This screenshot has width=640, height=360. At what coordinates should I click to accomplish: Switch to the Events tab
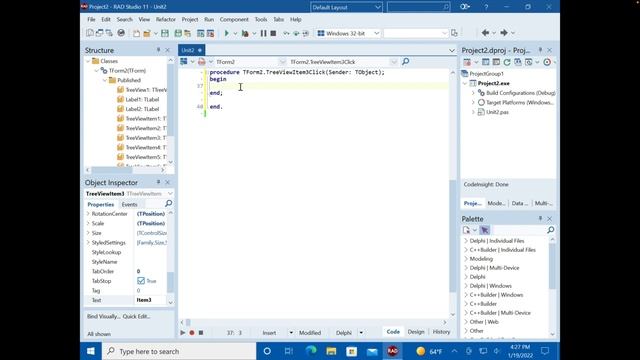(129, 204)
